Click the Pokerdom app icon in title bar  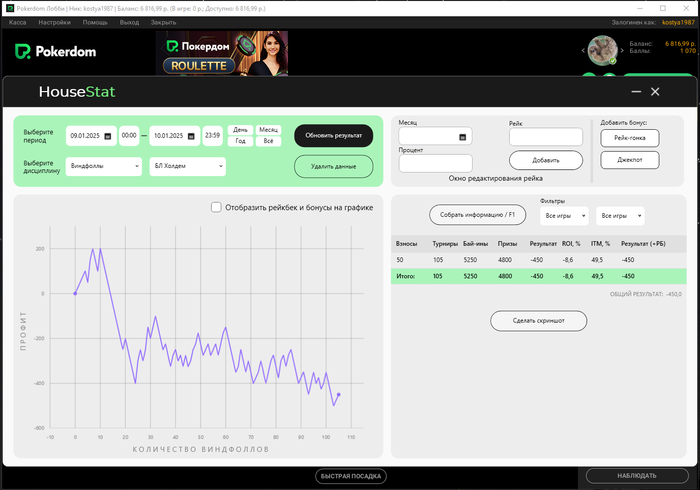point(10,8)
